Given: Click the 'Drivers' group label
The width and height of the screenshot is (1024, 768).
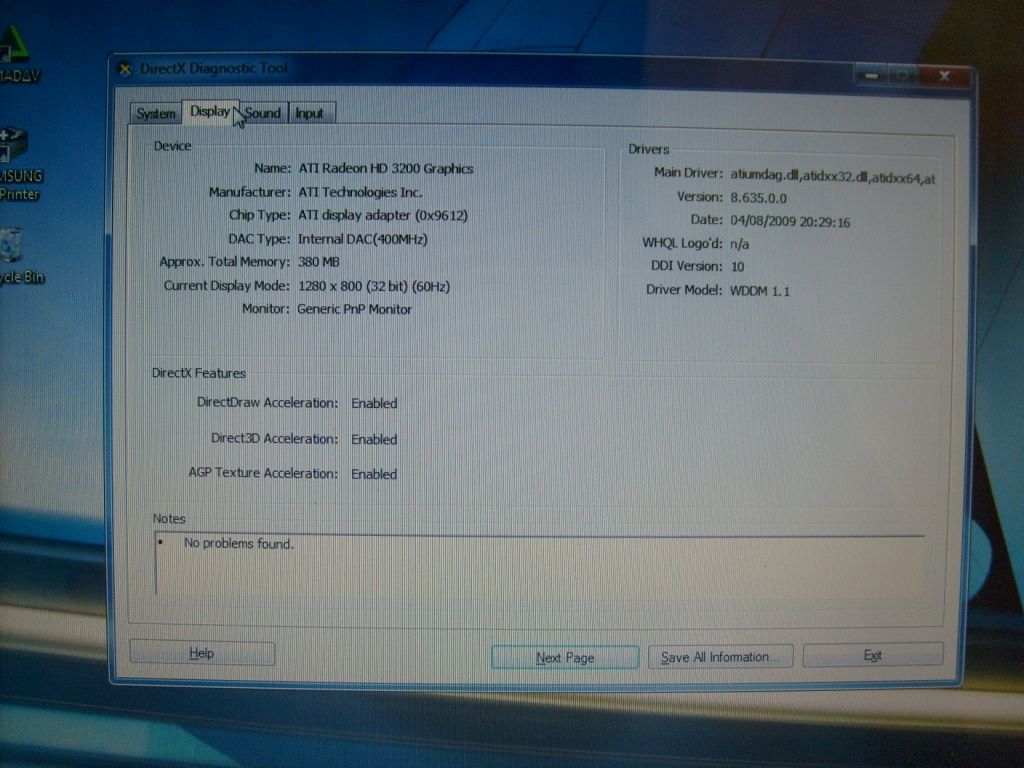Looking at the screenshot, I should [x=648, y=149].
